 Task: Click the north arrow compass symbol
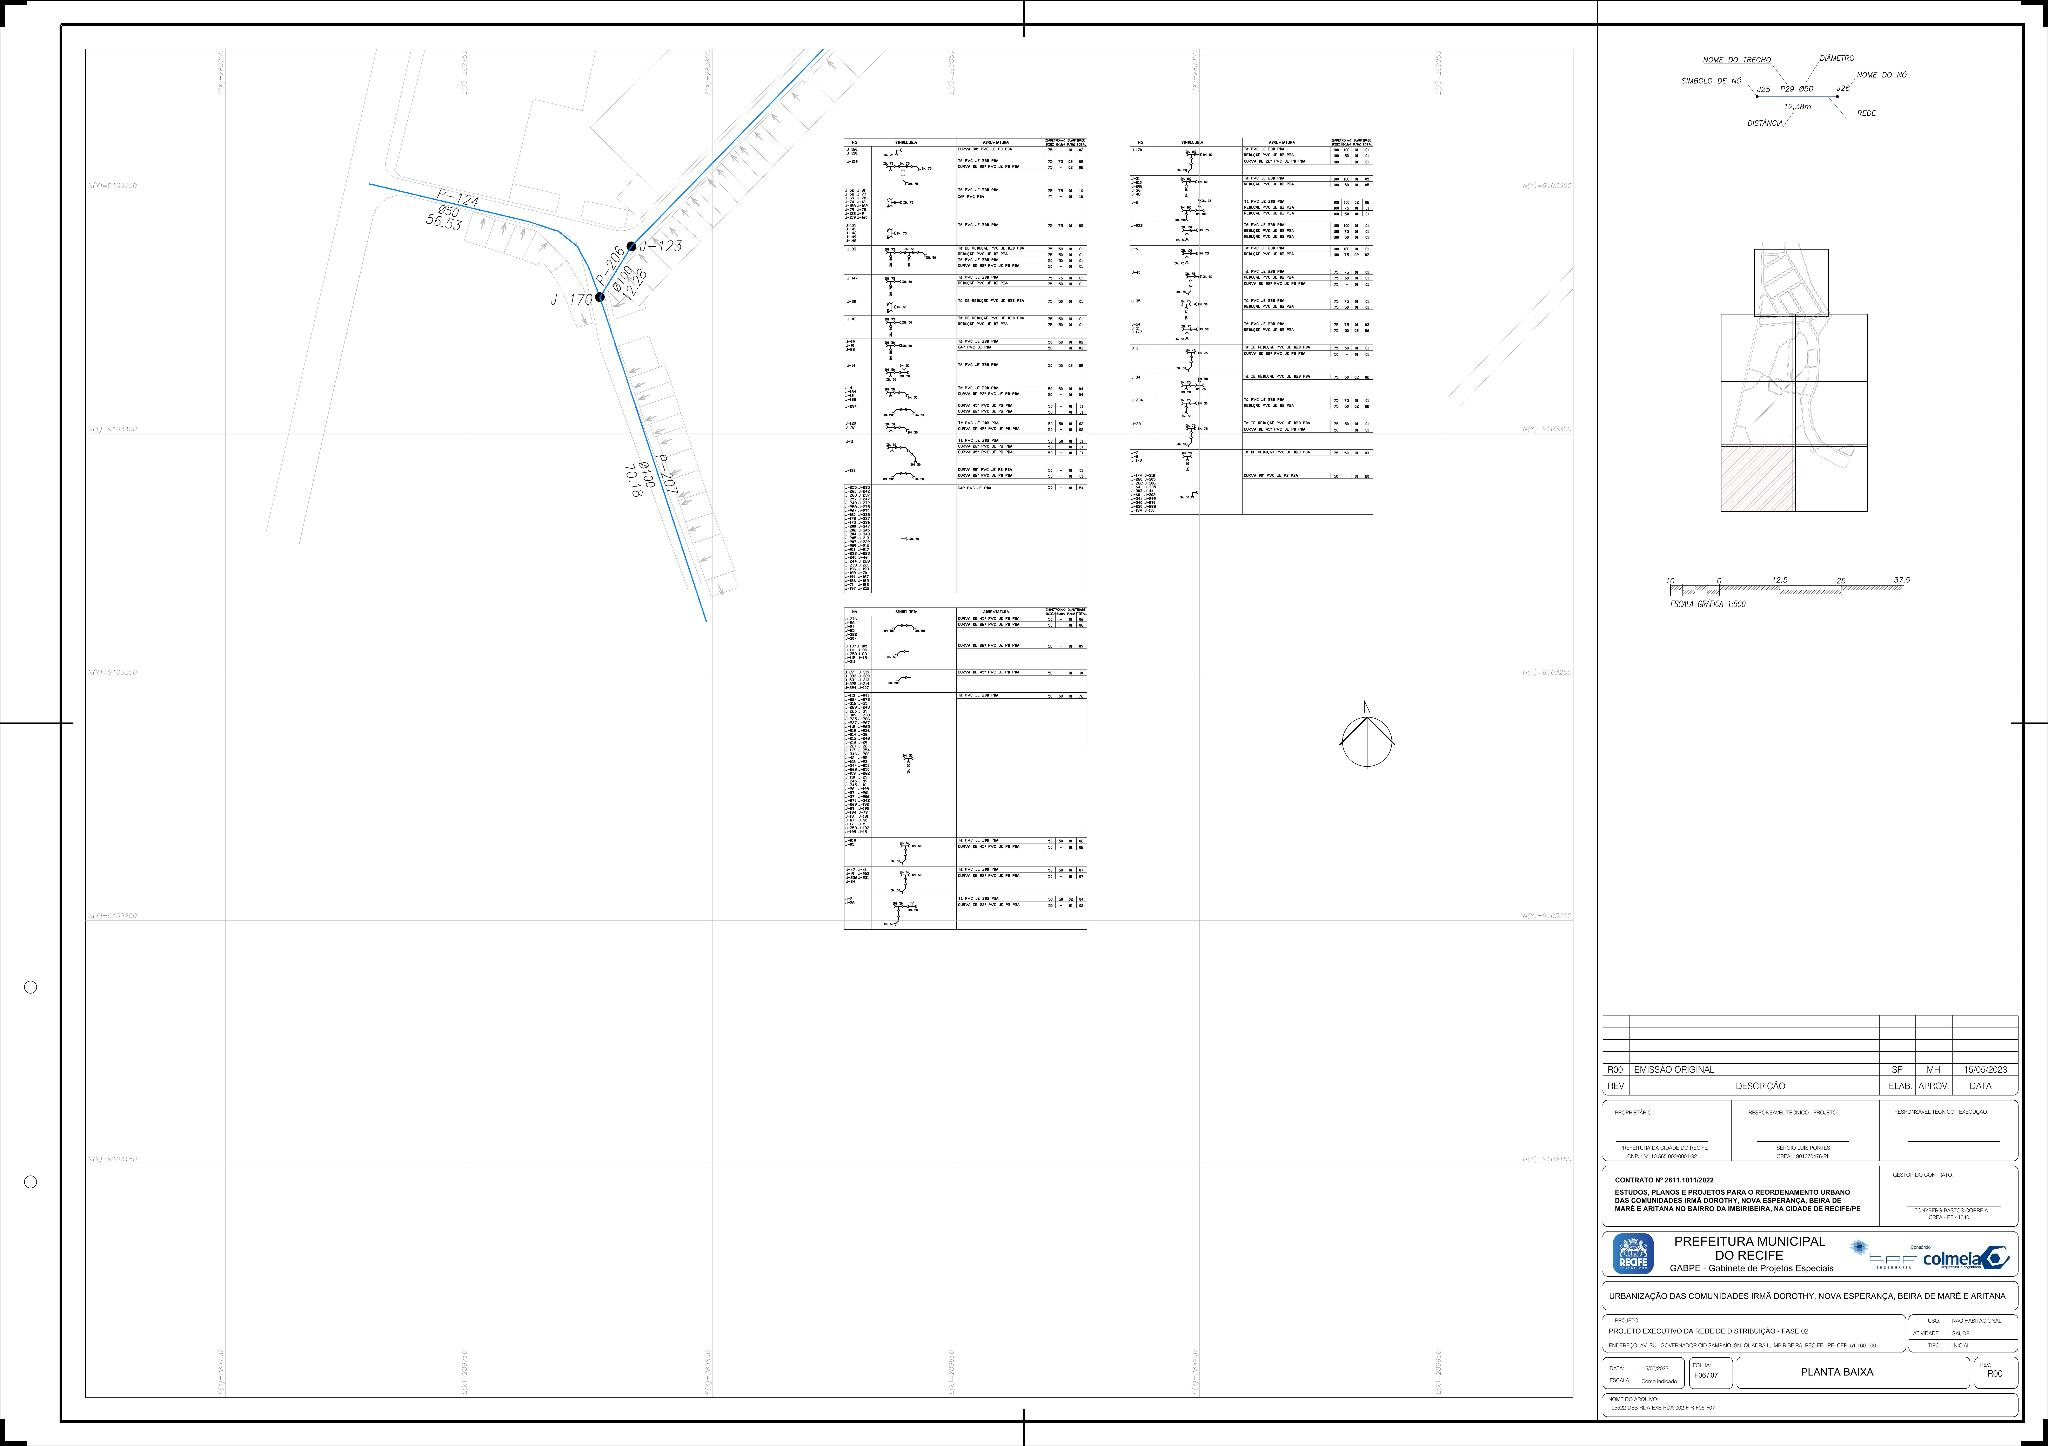[x=1366, y=735]
